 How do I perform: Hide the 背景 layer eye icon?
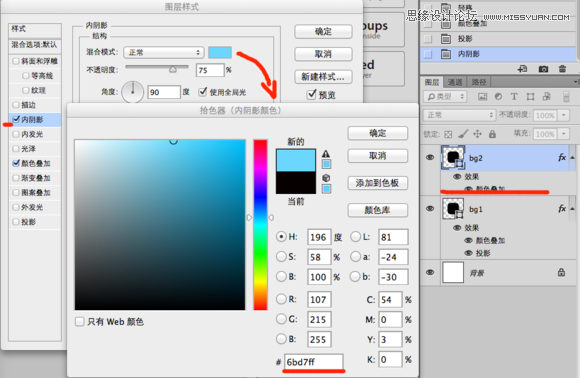(430, 272)
